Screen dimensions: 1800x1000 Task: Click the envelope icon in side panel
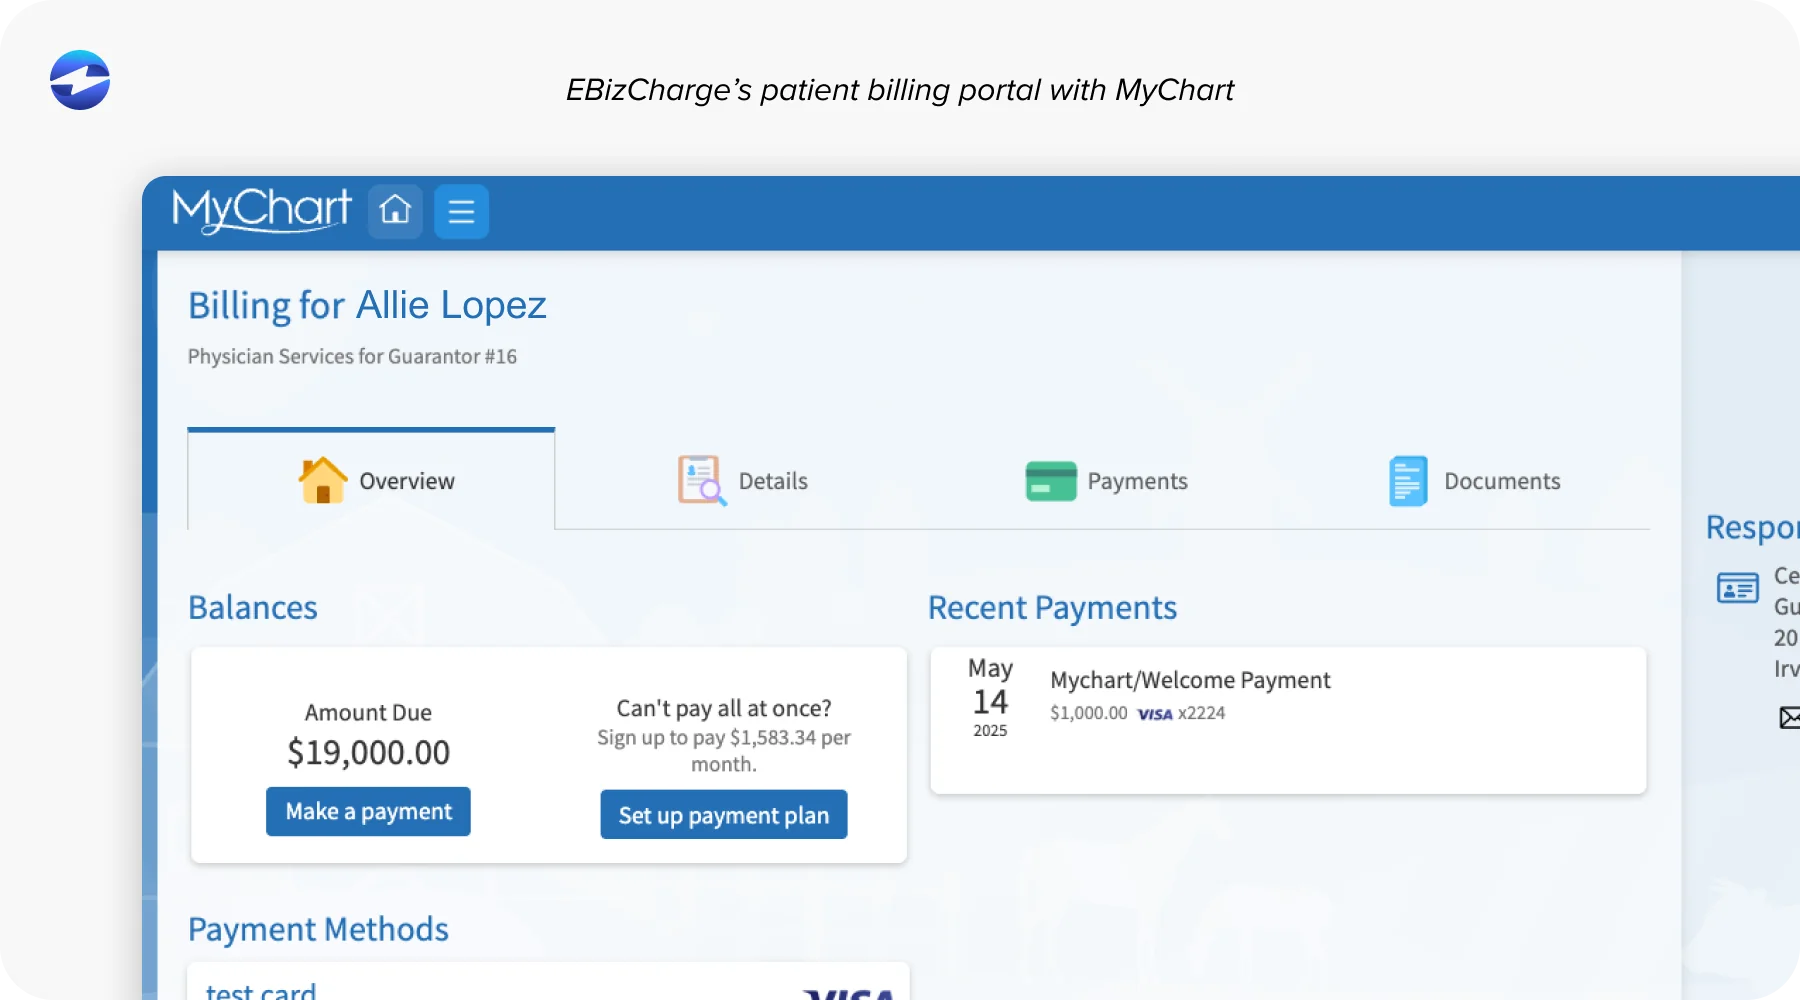click(x=1790, y=717)
